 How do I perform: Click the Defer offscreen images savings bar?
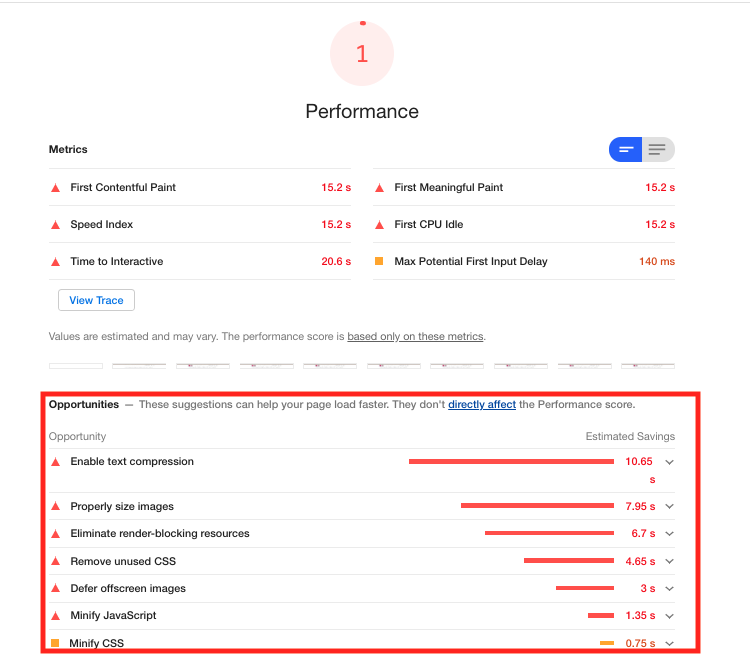pos(585,588)
